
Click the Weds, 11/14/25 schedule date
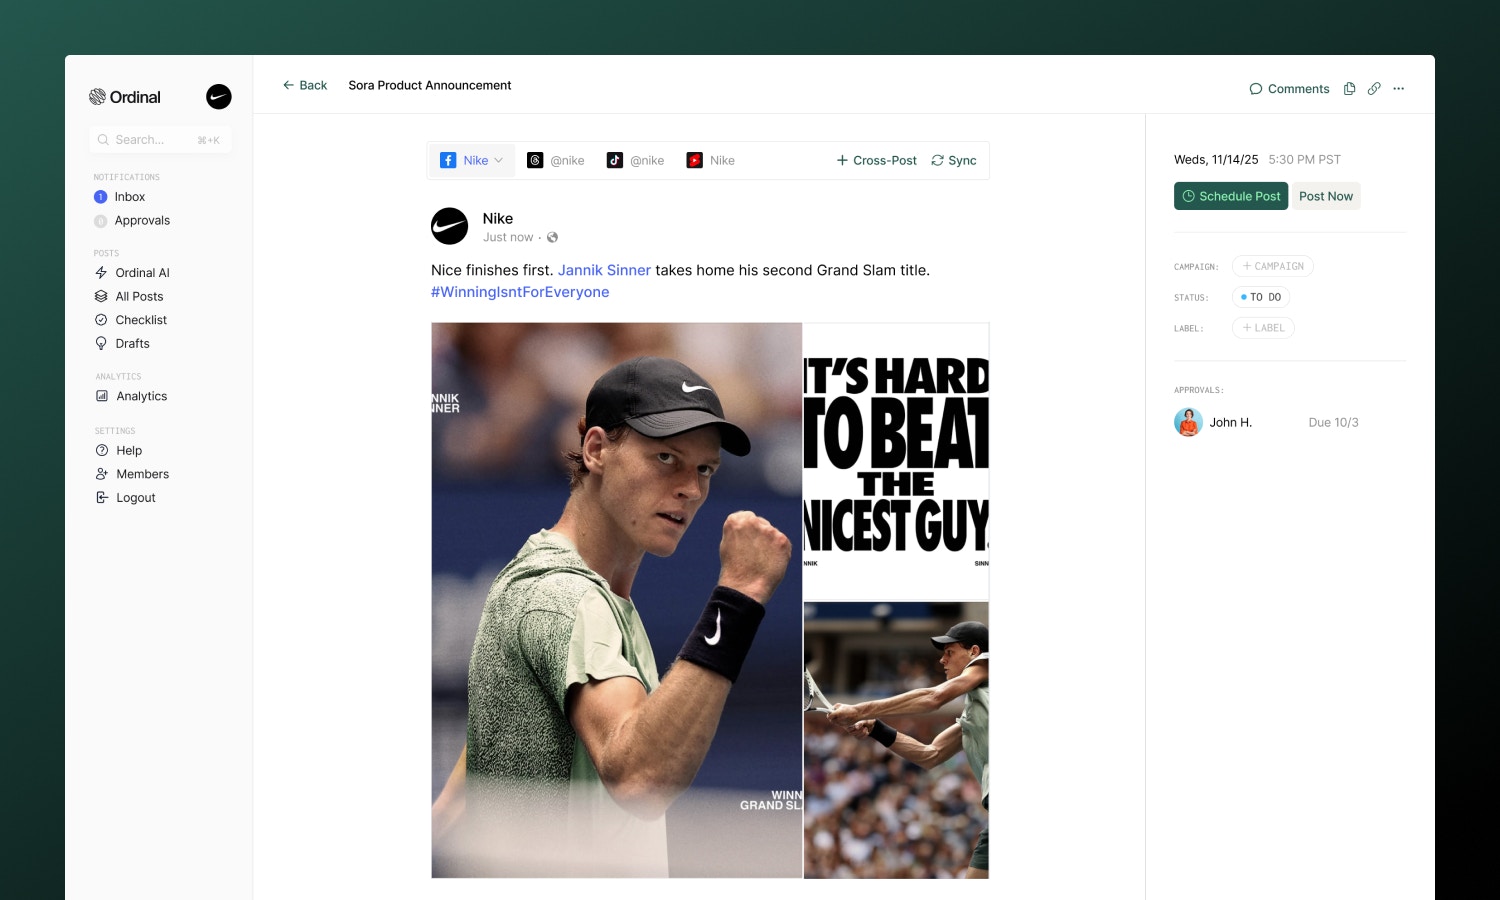coord(1216,159)
